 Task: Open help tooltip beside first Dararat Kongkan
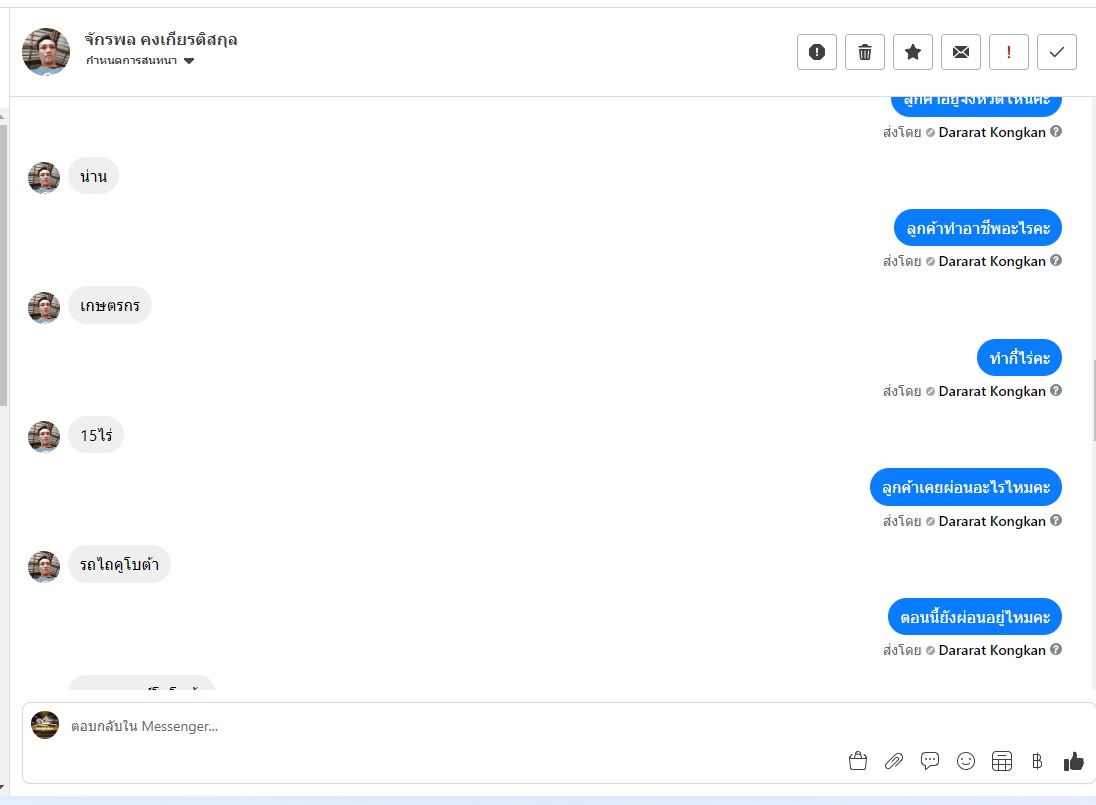pyautogui.click(x=1056, y=131)
